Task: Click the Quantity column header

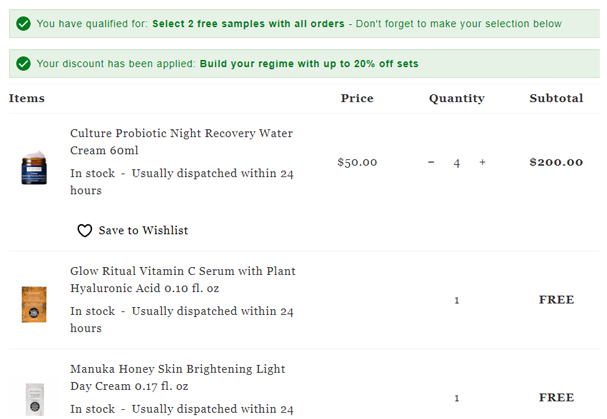Action: tap(456, 98)
